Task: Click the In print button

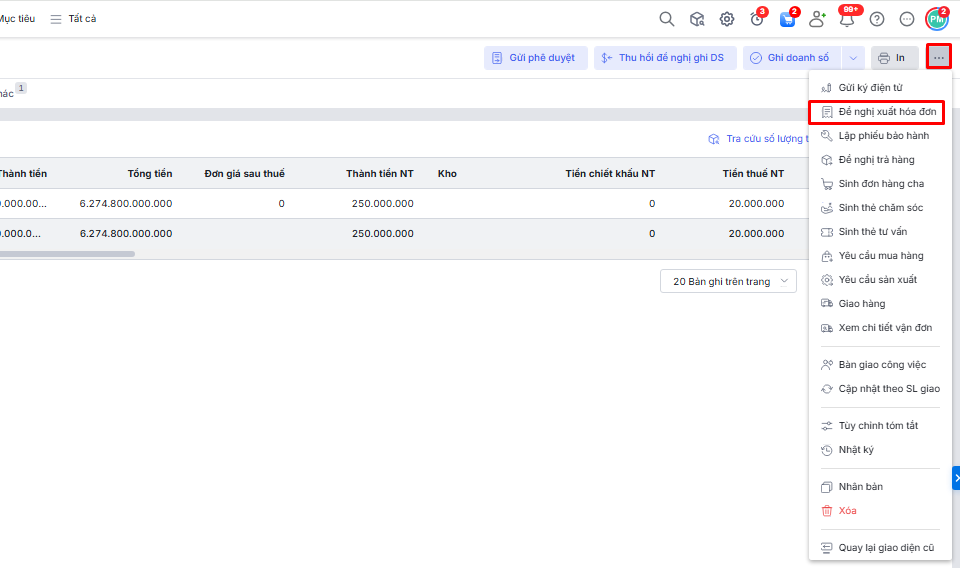Action: pos(893,58)
